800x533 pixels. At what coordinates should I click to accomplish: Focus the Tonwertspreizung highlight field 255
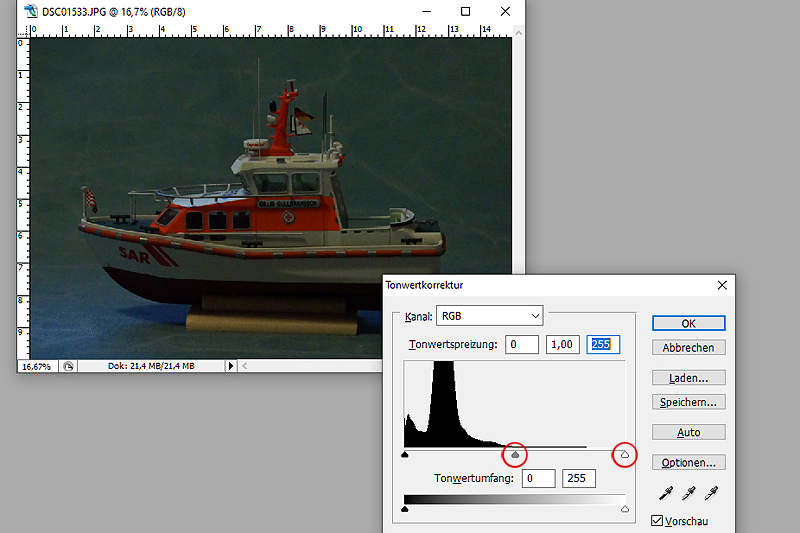[x=603, y=344]
